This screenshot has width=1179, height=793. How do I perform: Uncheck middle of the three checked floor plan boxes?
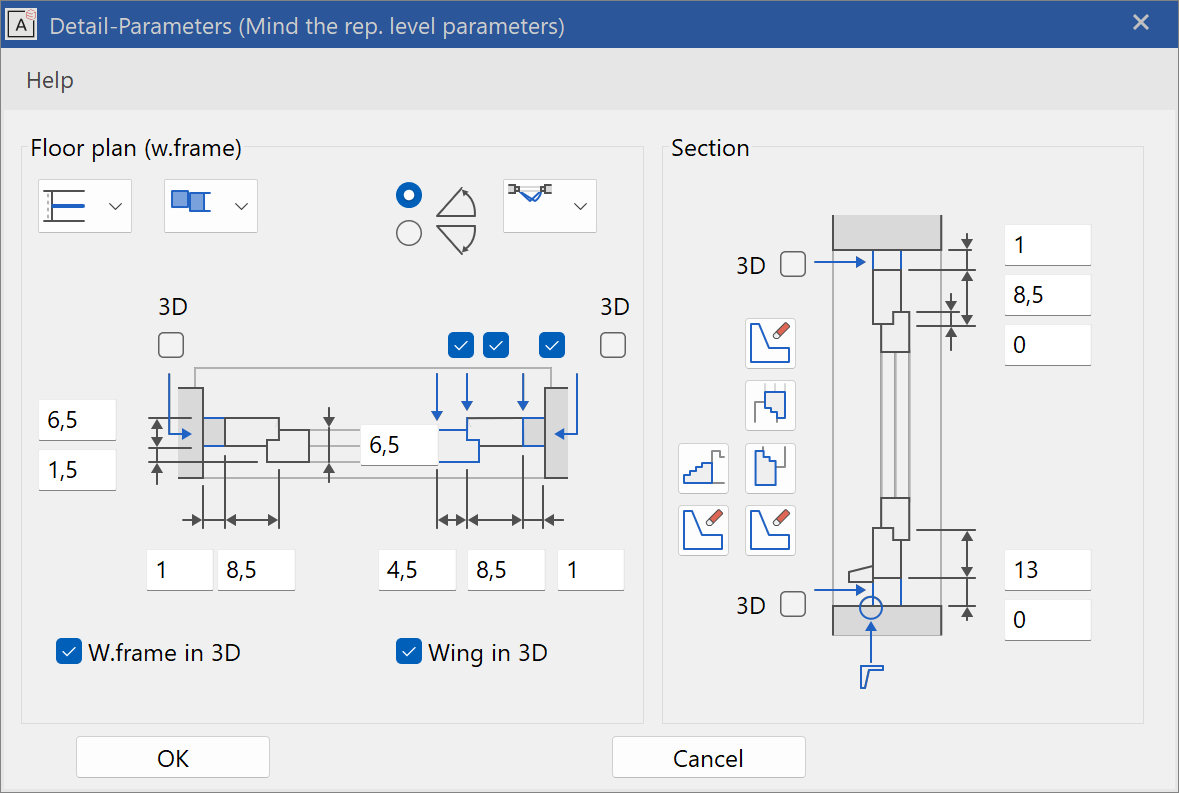coord(496,345)
